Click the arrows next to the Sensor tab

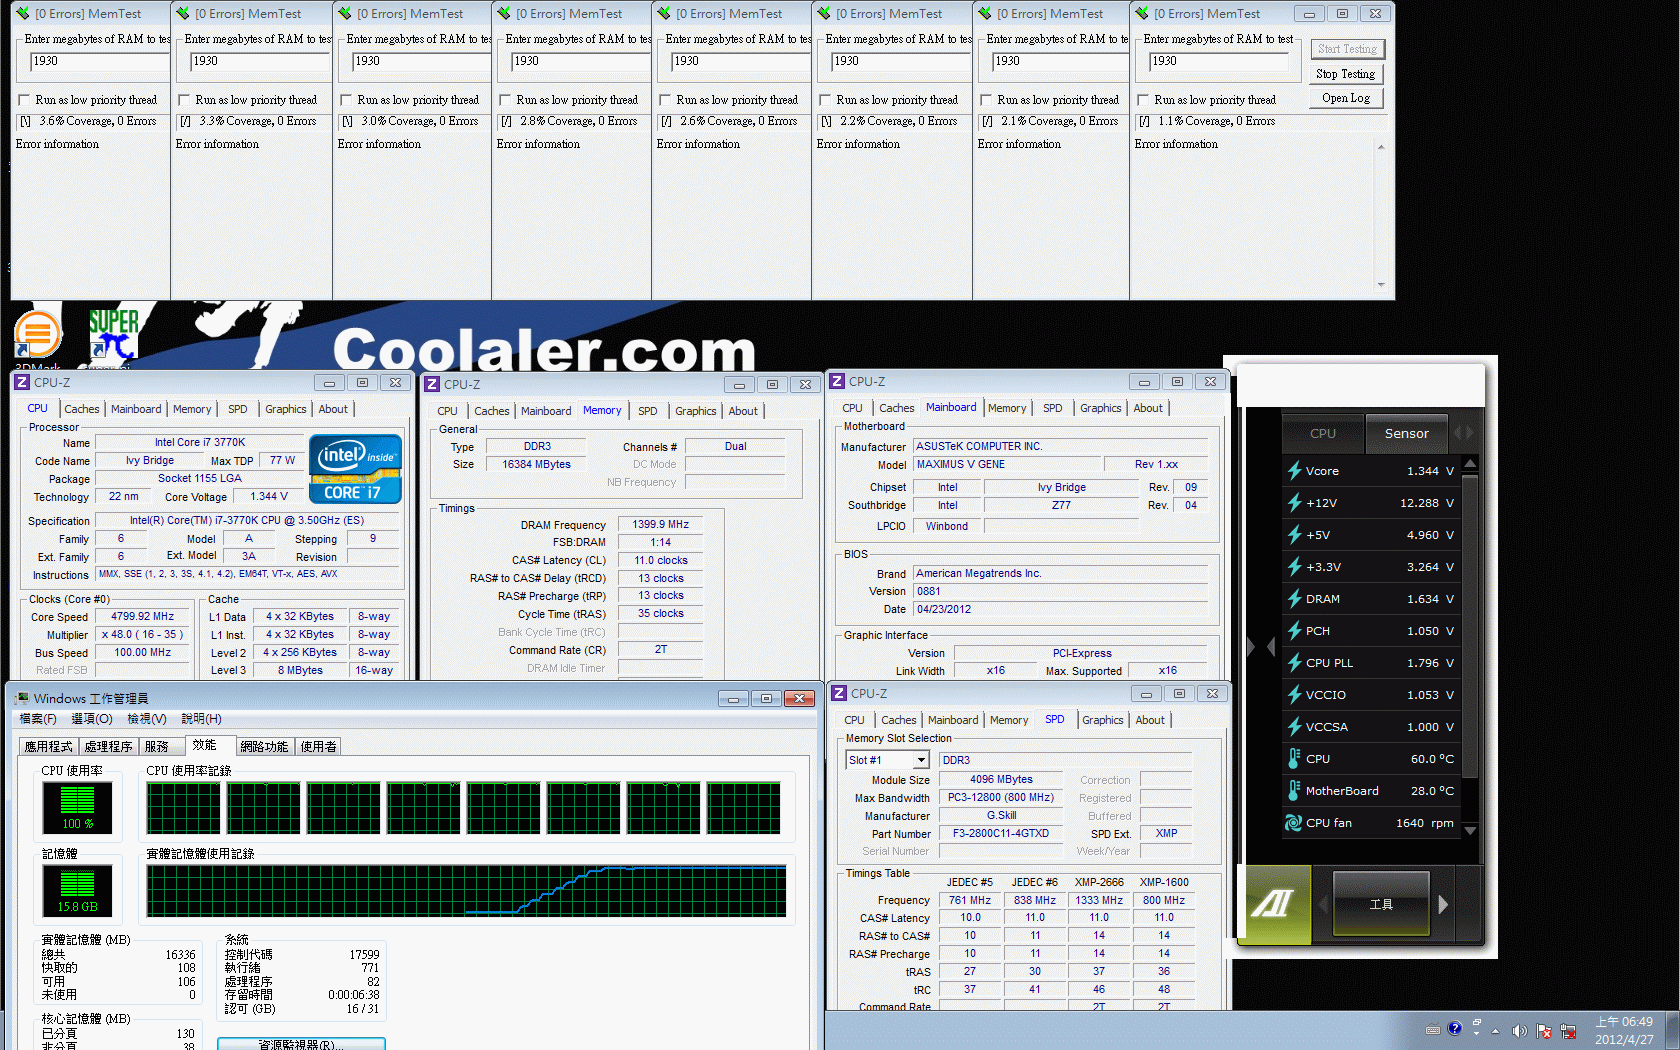tap(1463, 433)
